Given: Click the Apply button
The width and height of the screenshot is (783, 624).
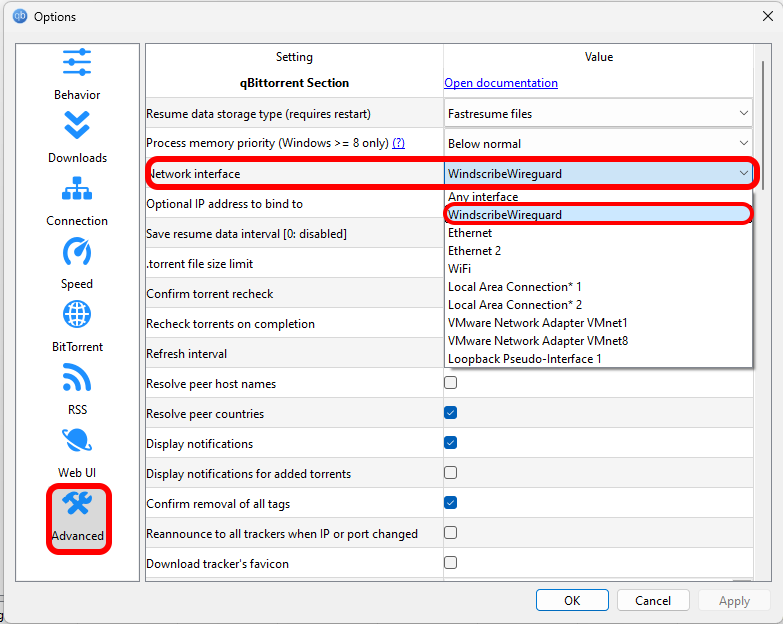Looking at the screenshot, I should coord(734,600).
